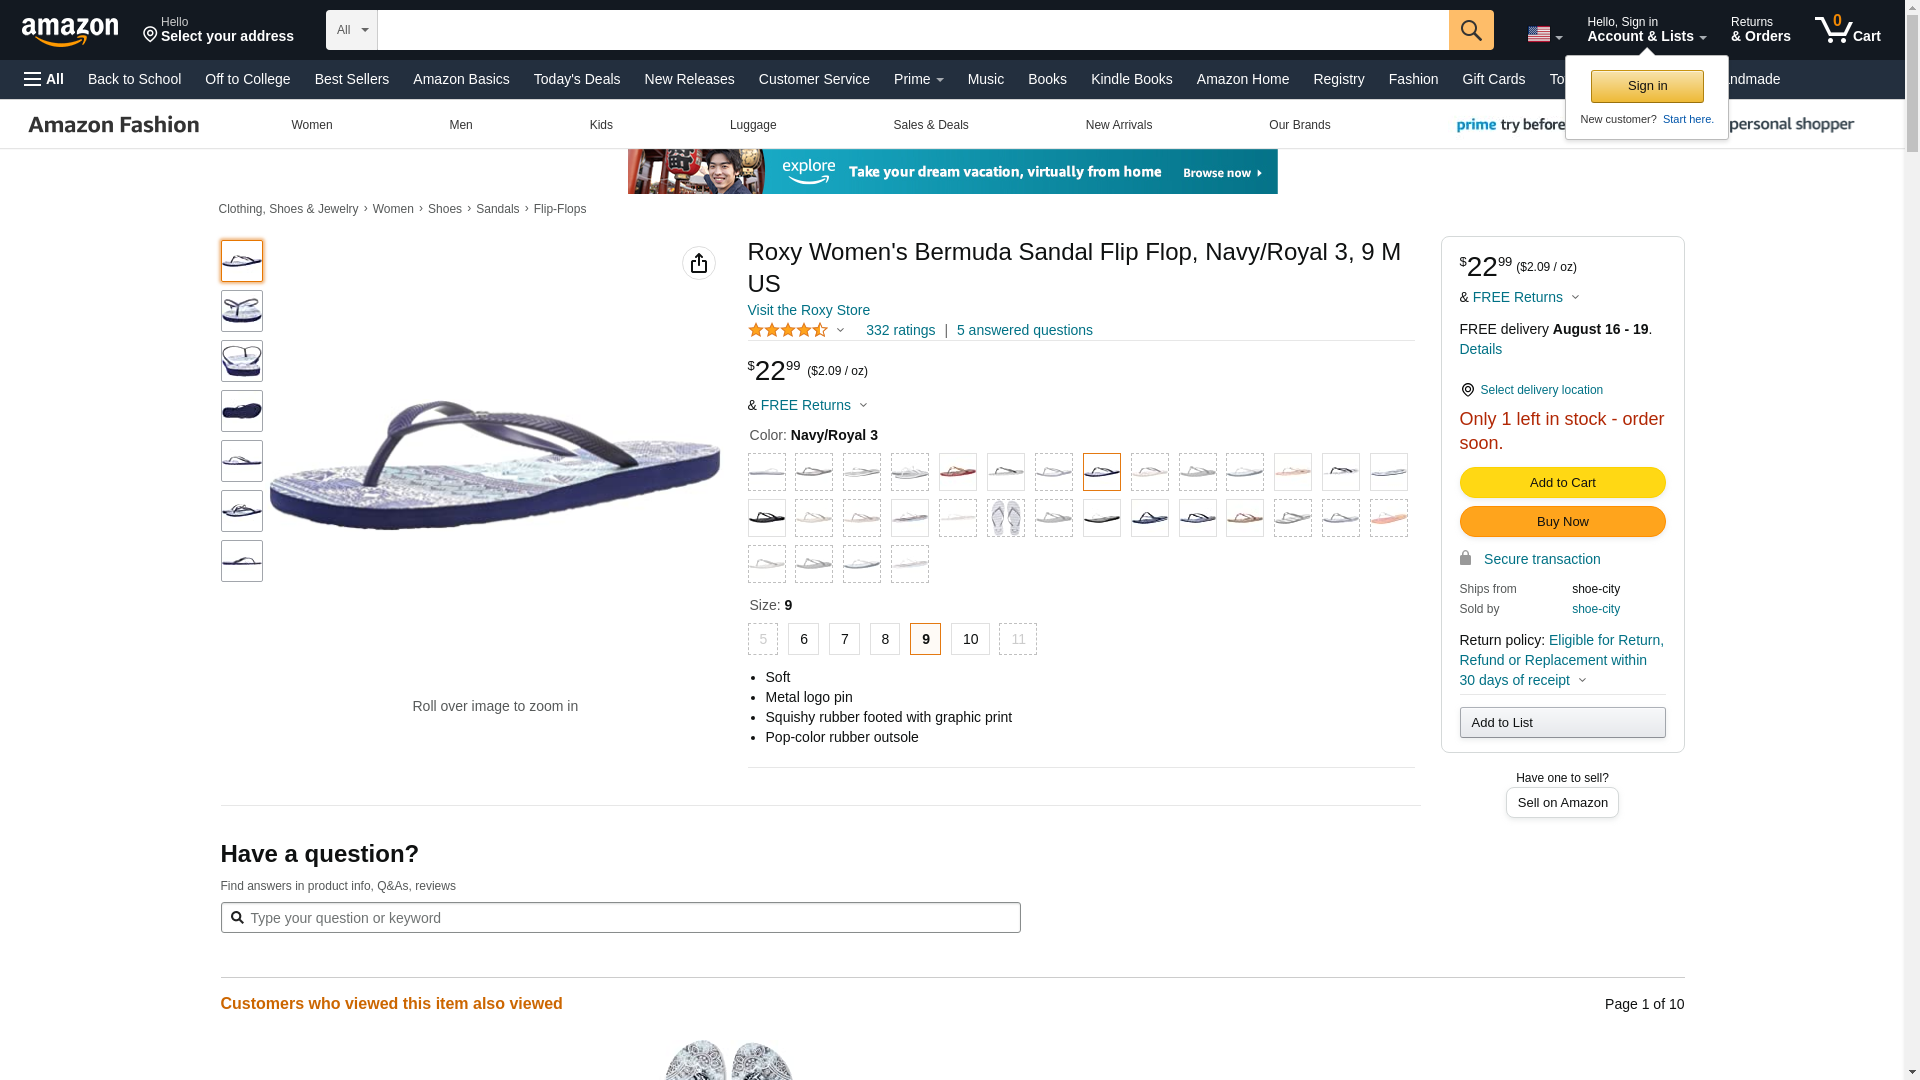Click the question search input field

pos(620,918)
